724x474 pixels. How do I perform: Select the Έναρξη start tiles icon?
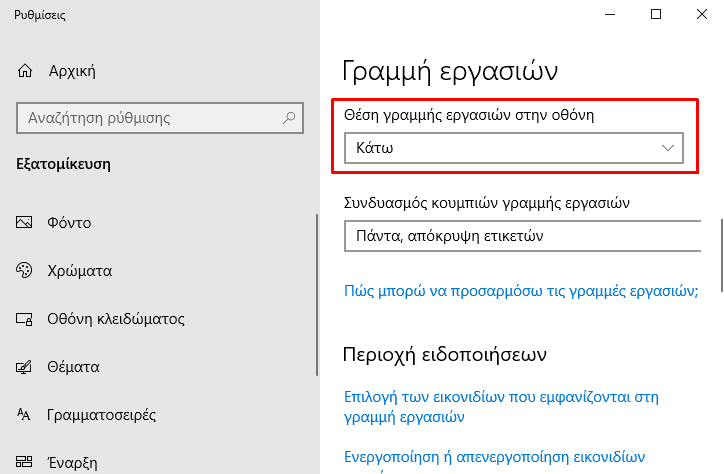[24, 462]
